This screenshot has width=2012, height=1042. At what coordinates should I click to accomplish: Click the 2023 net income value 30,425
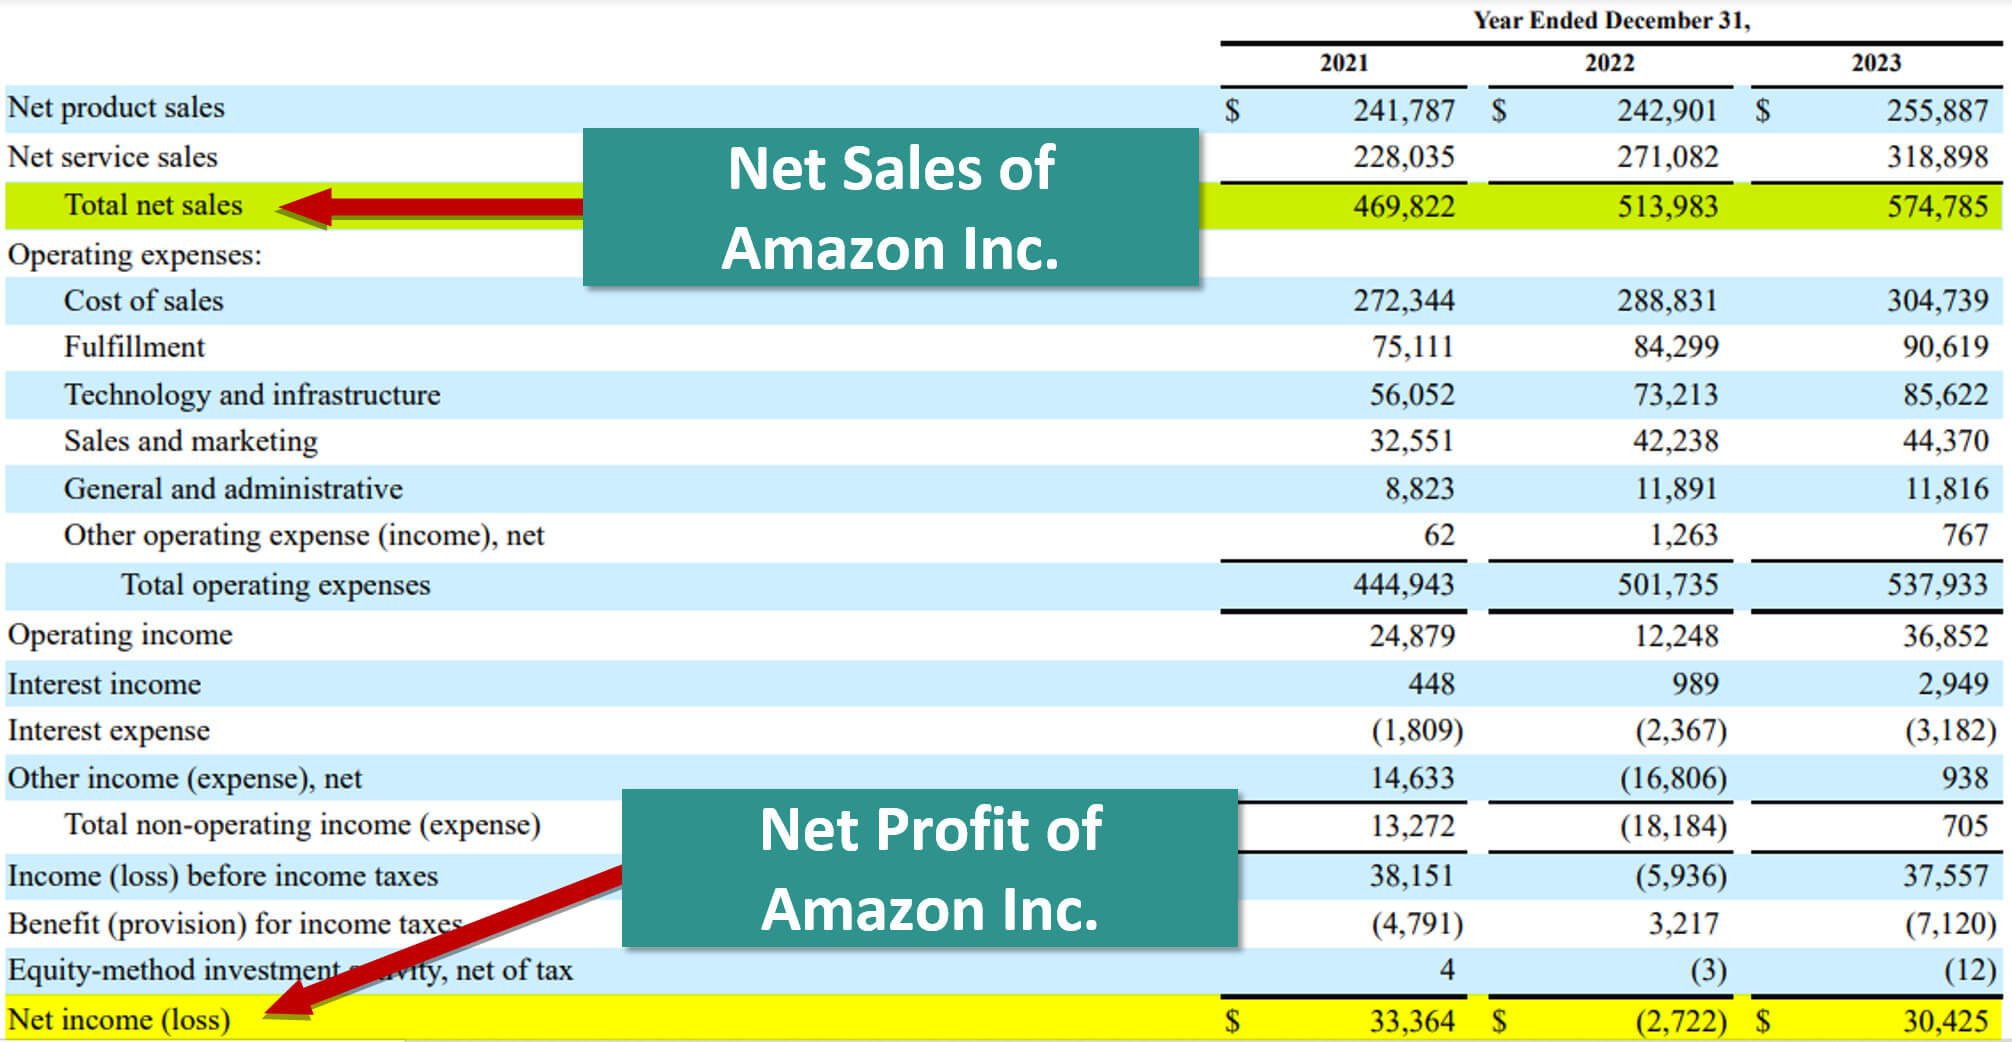pos(1945,1021)
